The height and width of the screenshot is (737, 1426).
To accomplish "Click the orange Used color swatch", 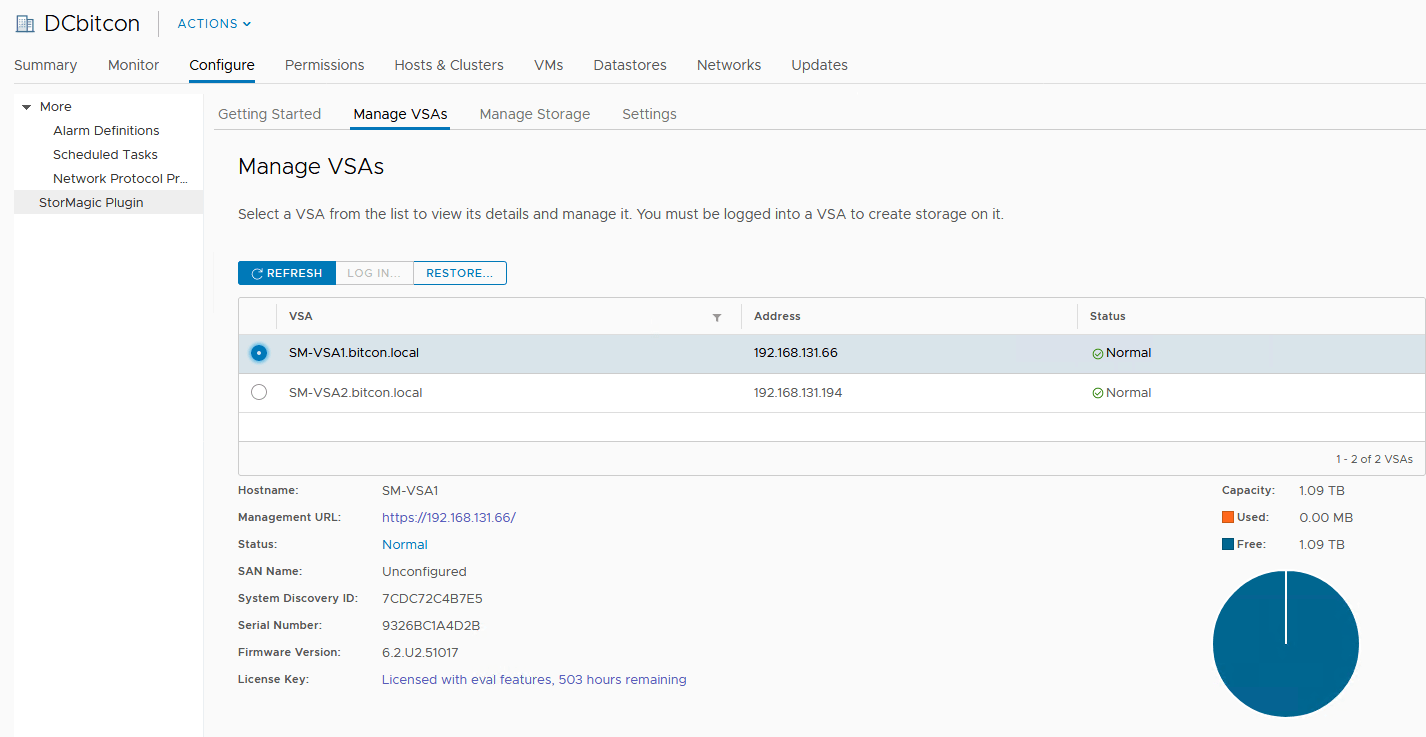I will 1228,517.
